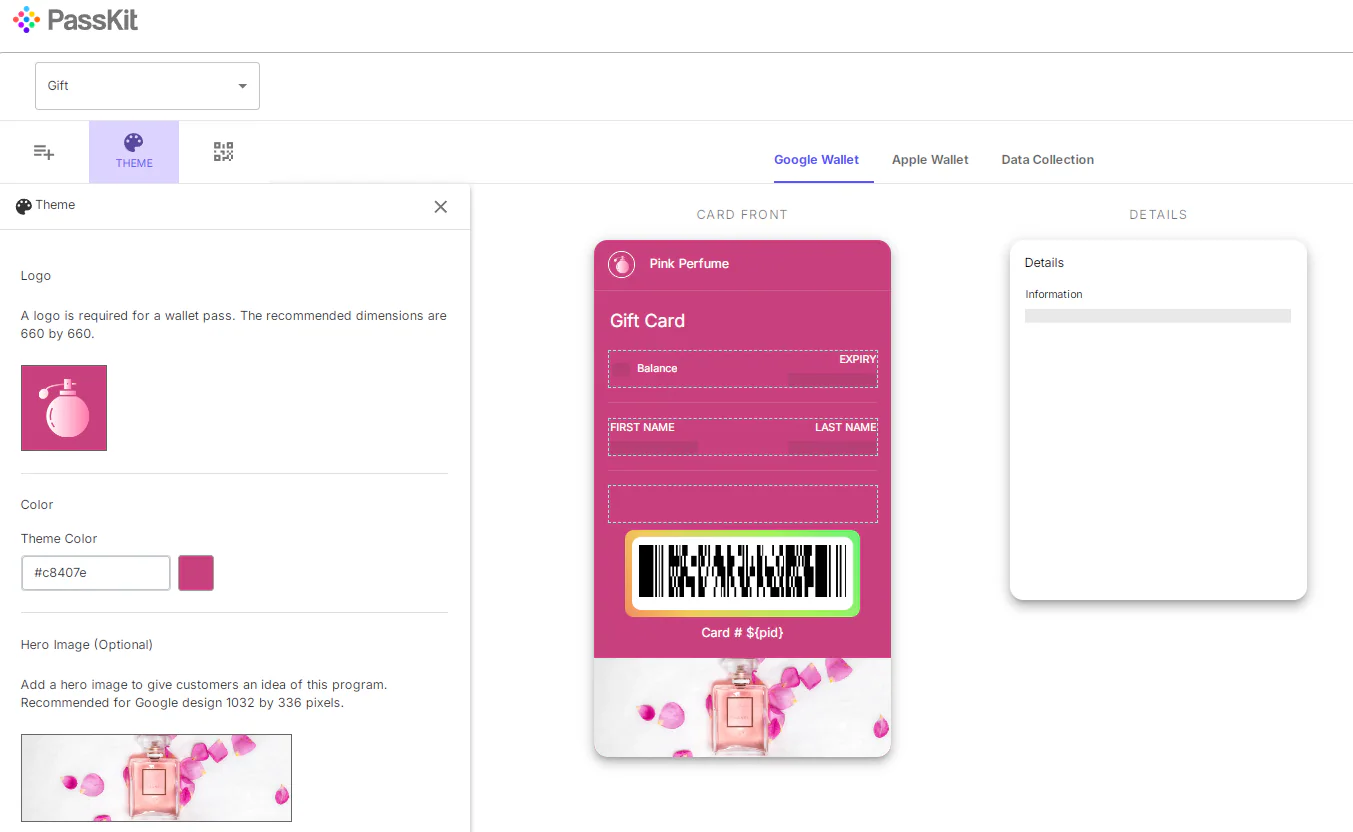Click the PassKit logo

coord(76,20)
